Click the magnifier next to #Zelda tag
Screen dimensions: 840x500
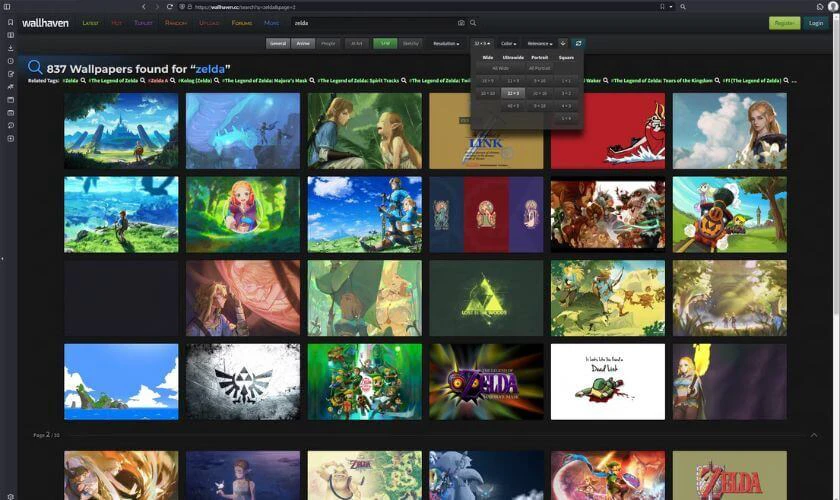(x=83, y=80)
